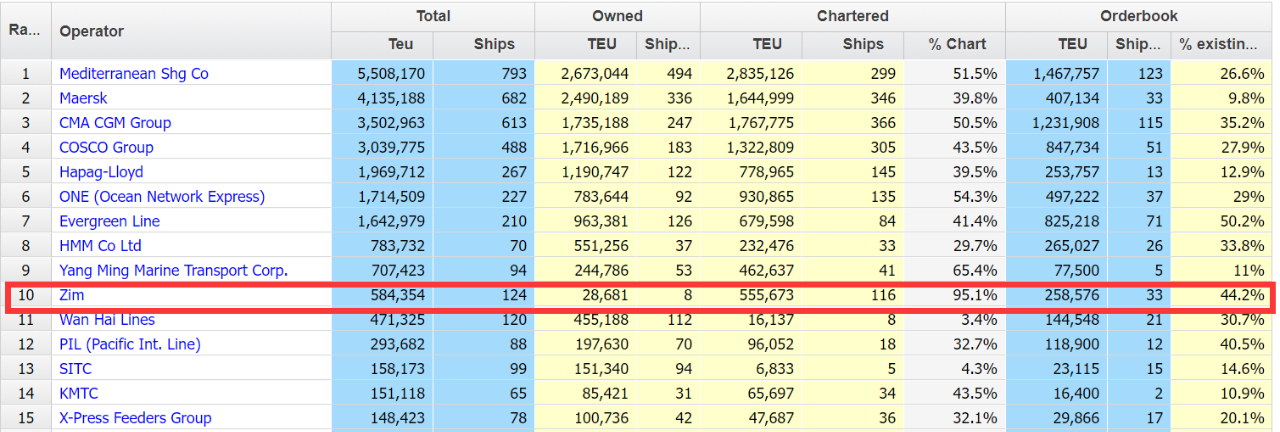
Task: Sort by % Chart column header
Action: [x=955, y=45]
